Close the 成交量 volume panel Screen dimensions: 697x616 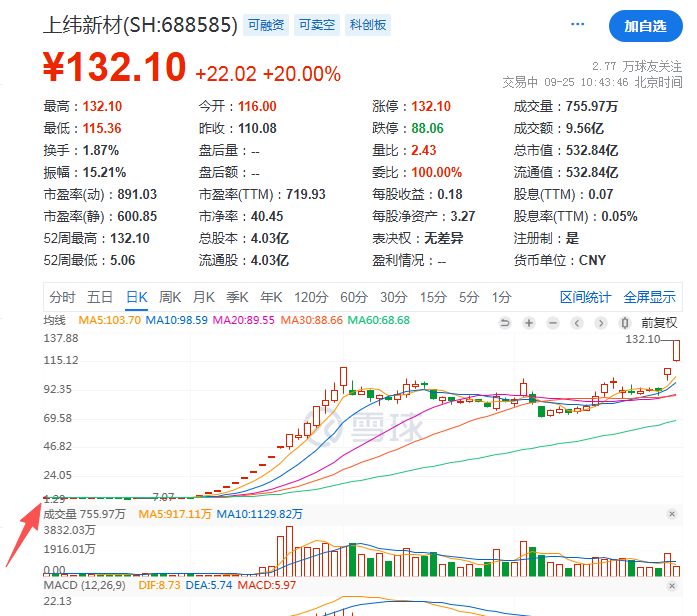[x=672, y=514]
